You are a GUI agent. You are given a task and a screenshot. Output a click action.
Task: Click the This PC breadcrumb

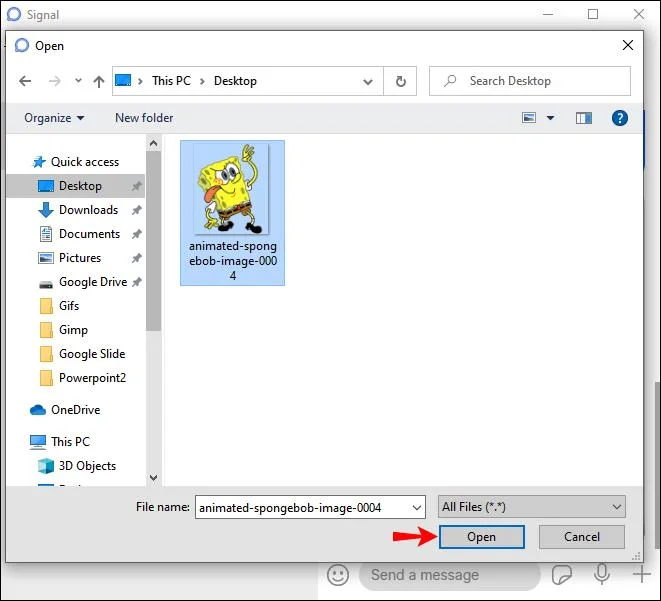tap(171, 81)
